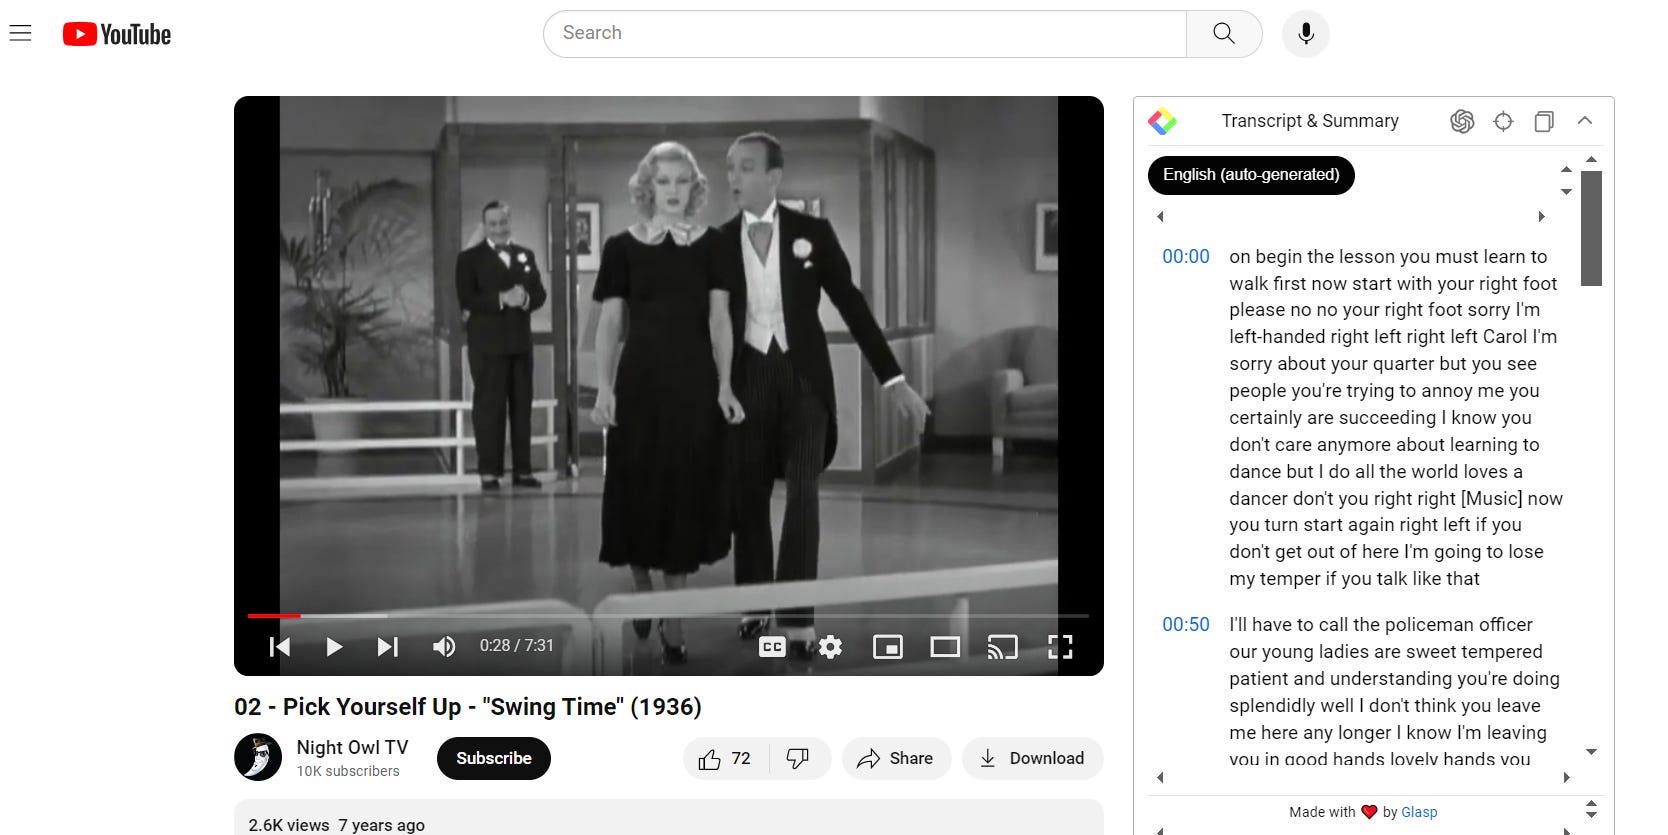Jump to transcript timestamp 00:50
Screen dimensions: 1668x835
coord(1186,625)
